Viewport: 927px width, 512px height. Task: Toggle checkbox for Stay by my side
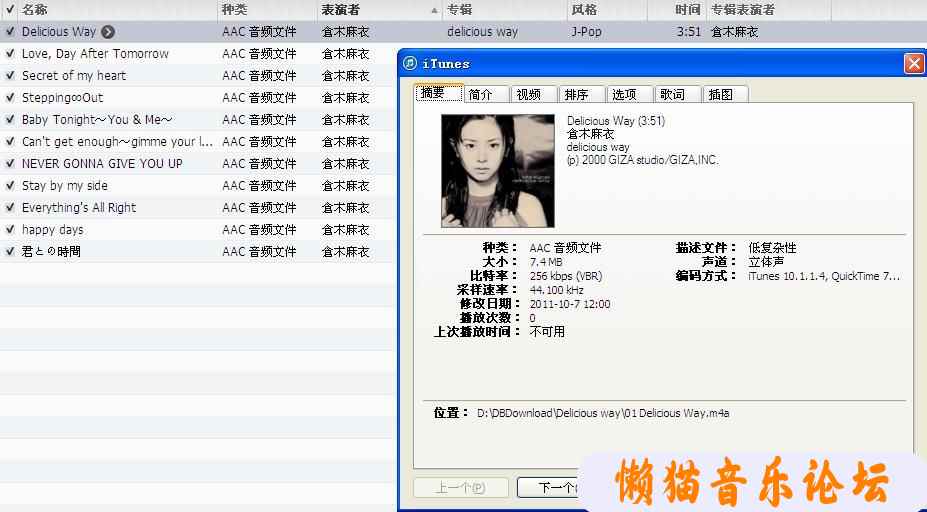click(9, 185)
